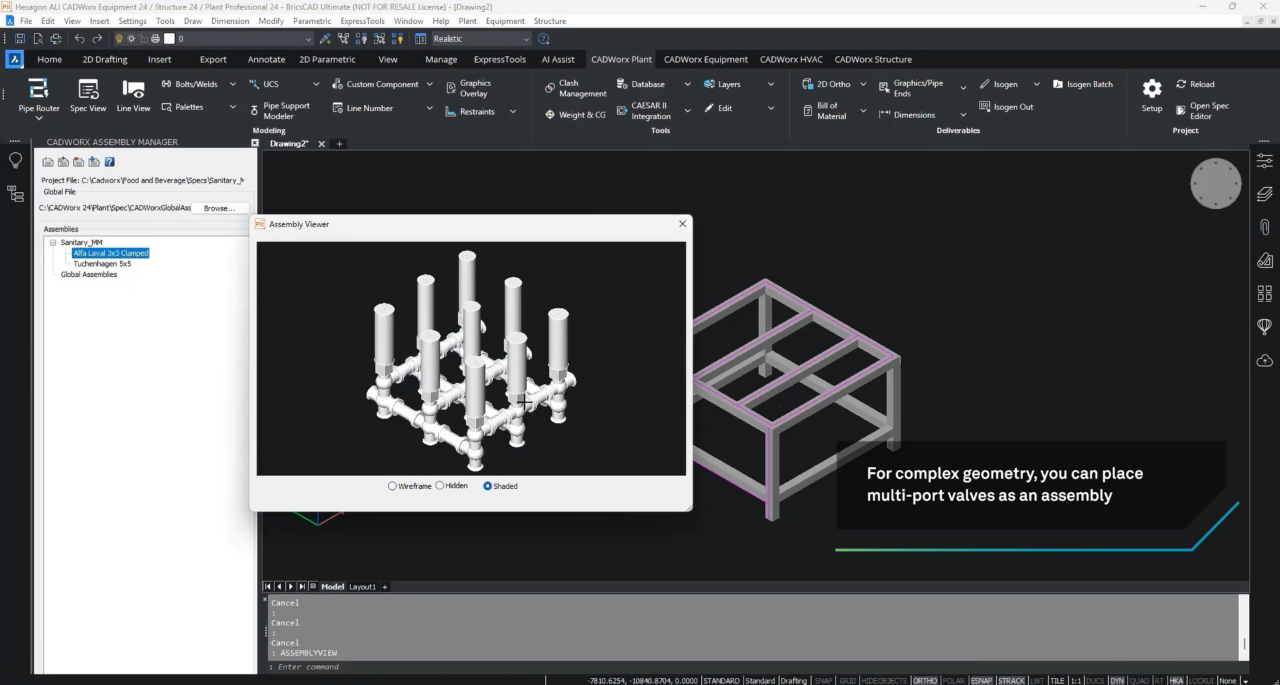Switch to the CADWorx Equipment ribbon tab
1280x685 pixels.
706,59
